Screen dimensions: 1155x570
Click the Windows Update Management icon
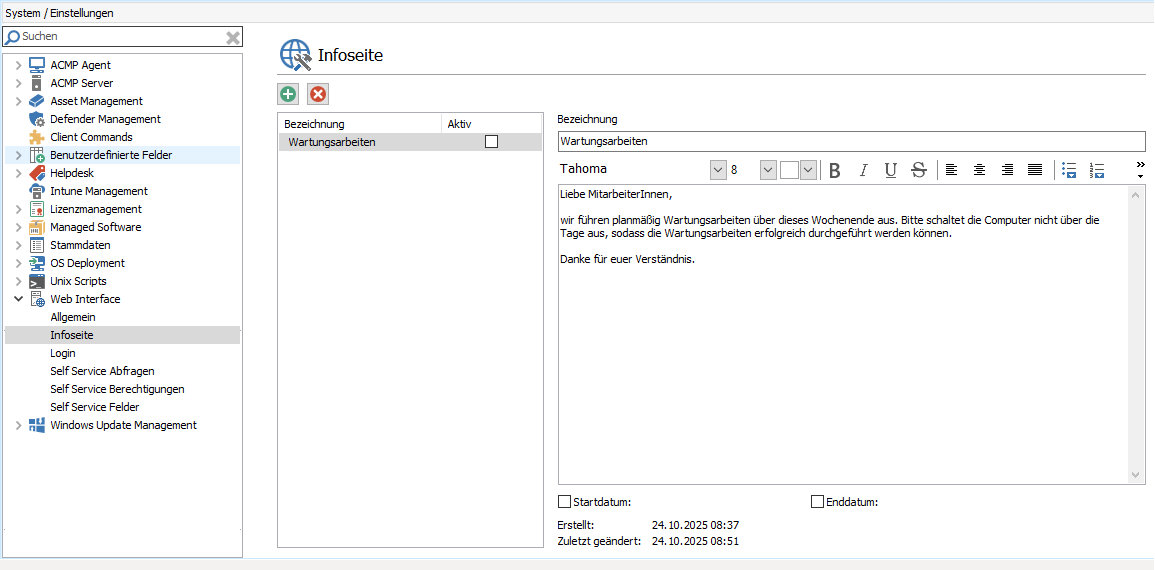[x=37, y=425]
